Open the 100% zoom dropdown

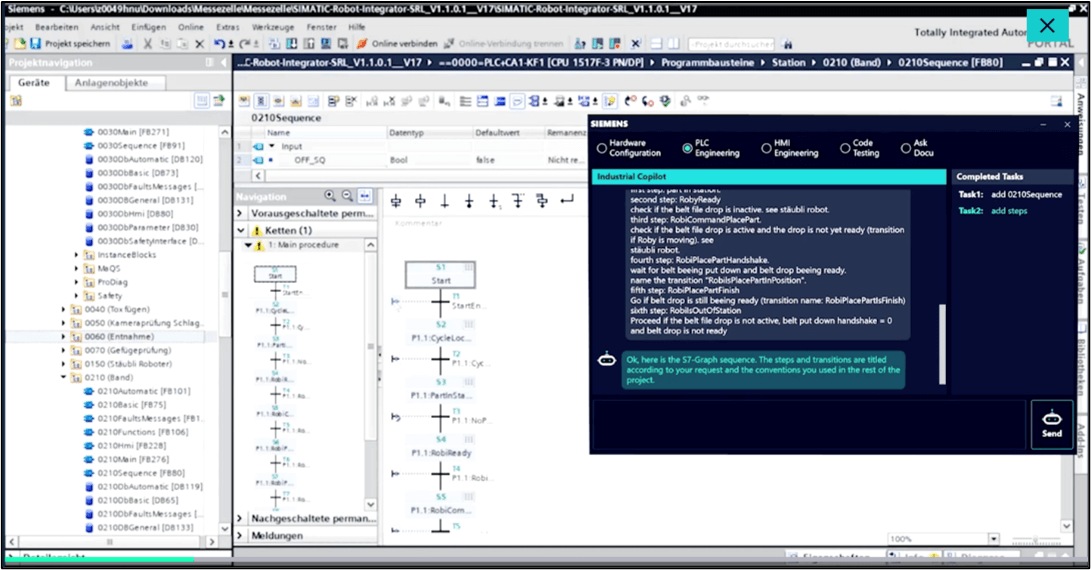point(994,539)
